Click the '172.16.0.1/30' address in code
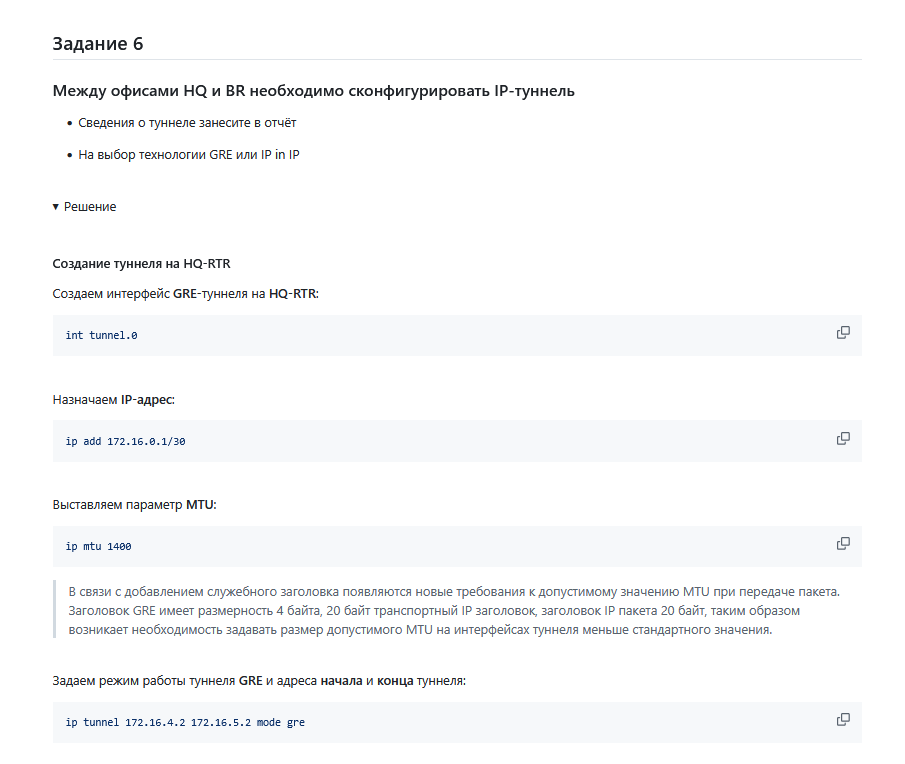Image resolution: width=905 pixels, height=764 pixels. pos(146,441)
